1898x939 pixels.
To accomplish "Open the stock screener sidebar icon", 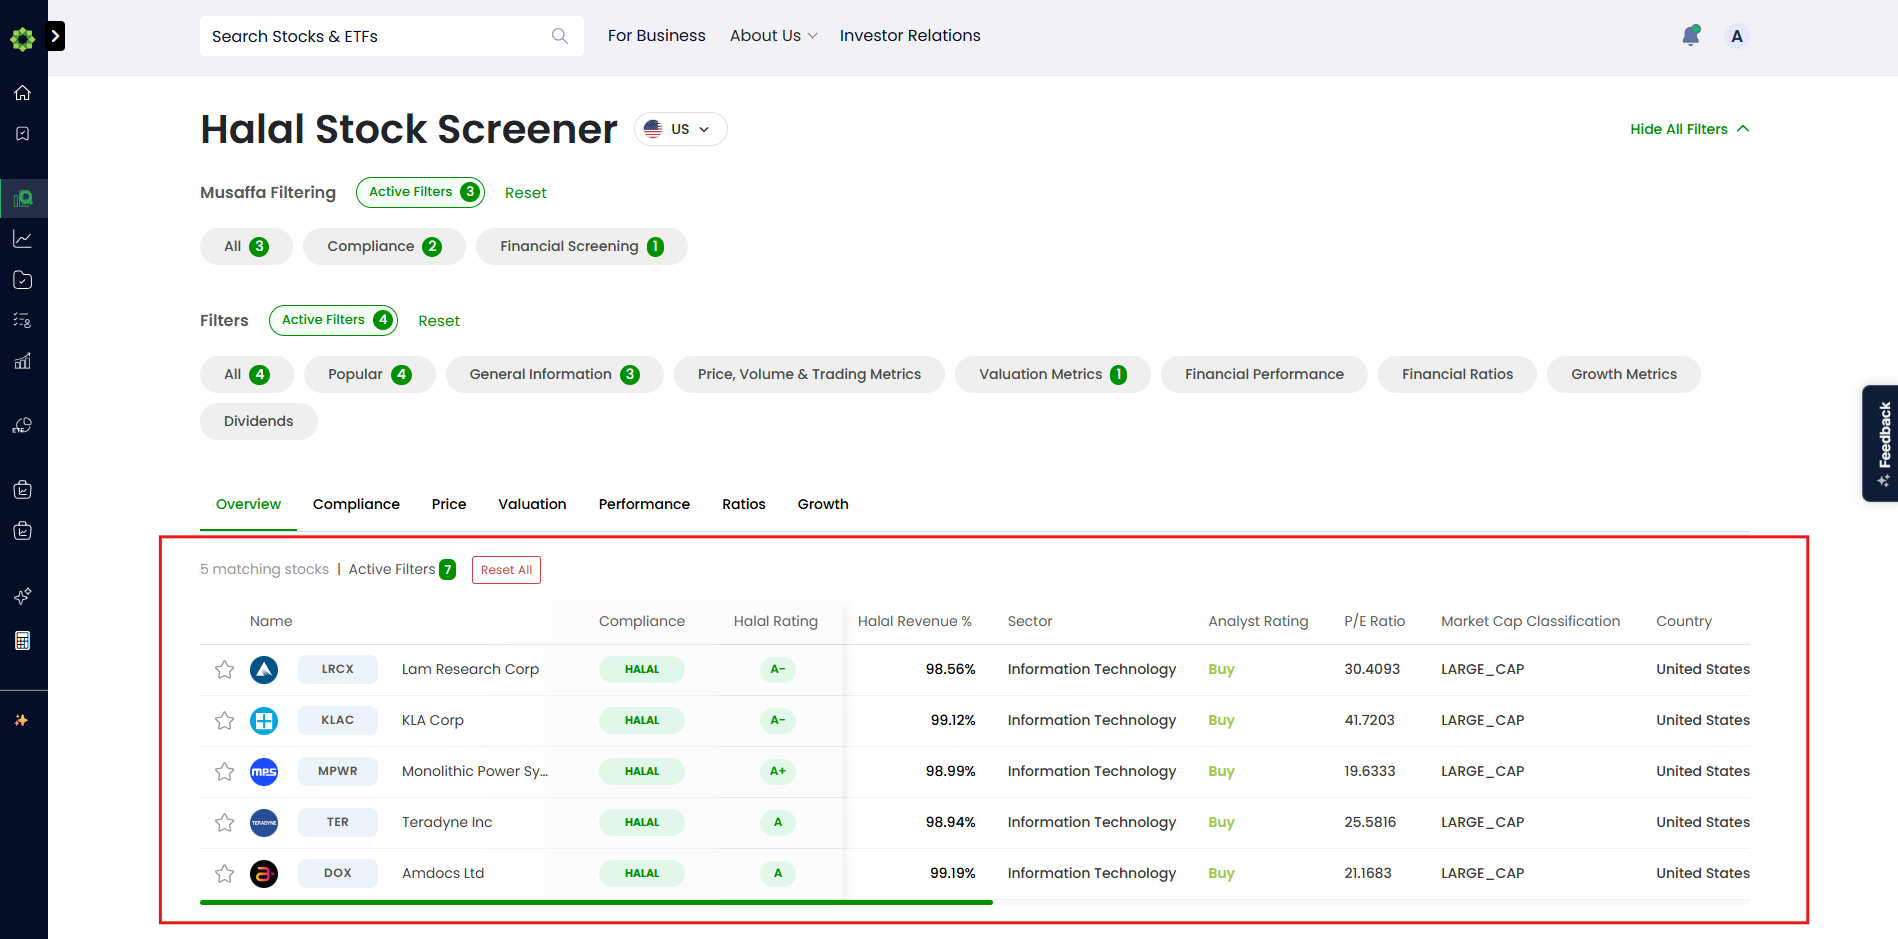I will pos(22,198).
